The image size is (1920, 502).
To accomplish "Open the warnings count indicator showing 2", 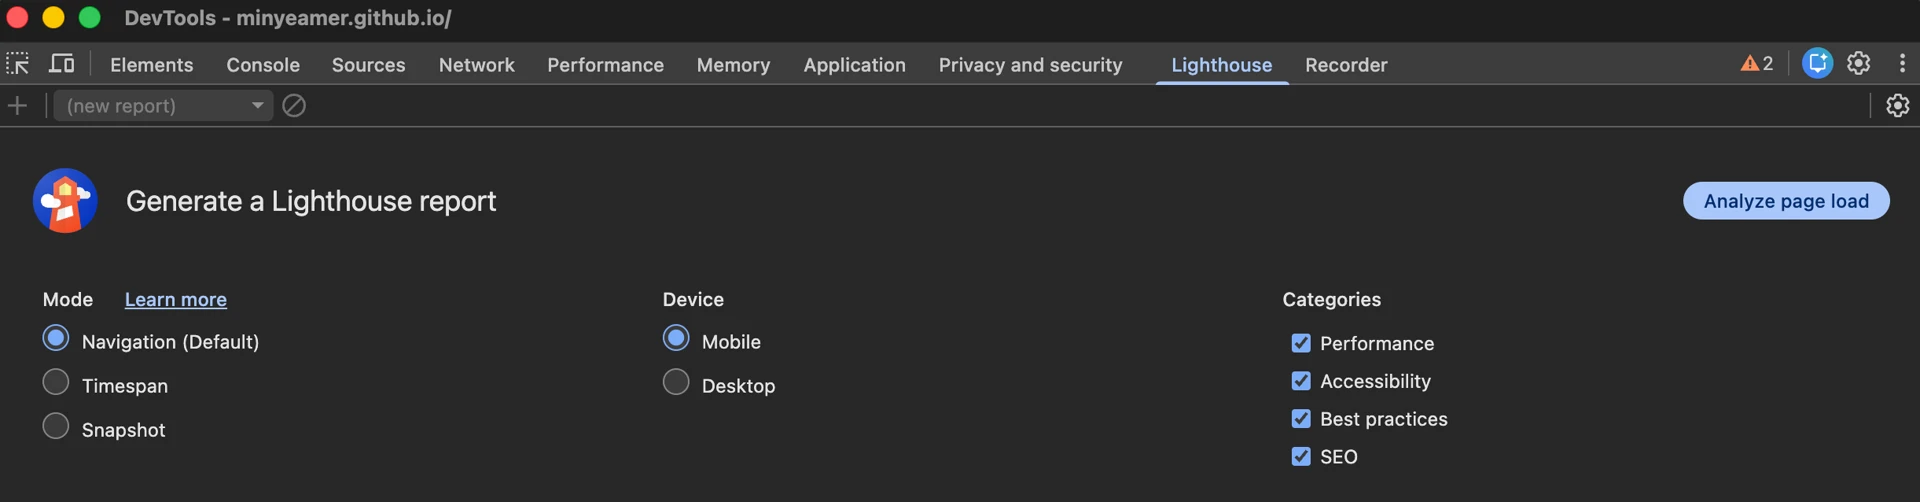I will 1756,64.
